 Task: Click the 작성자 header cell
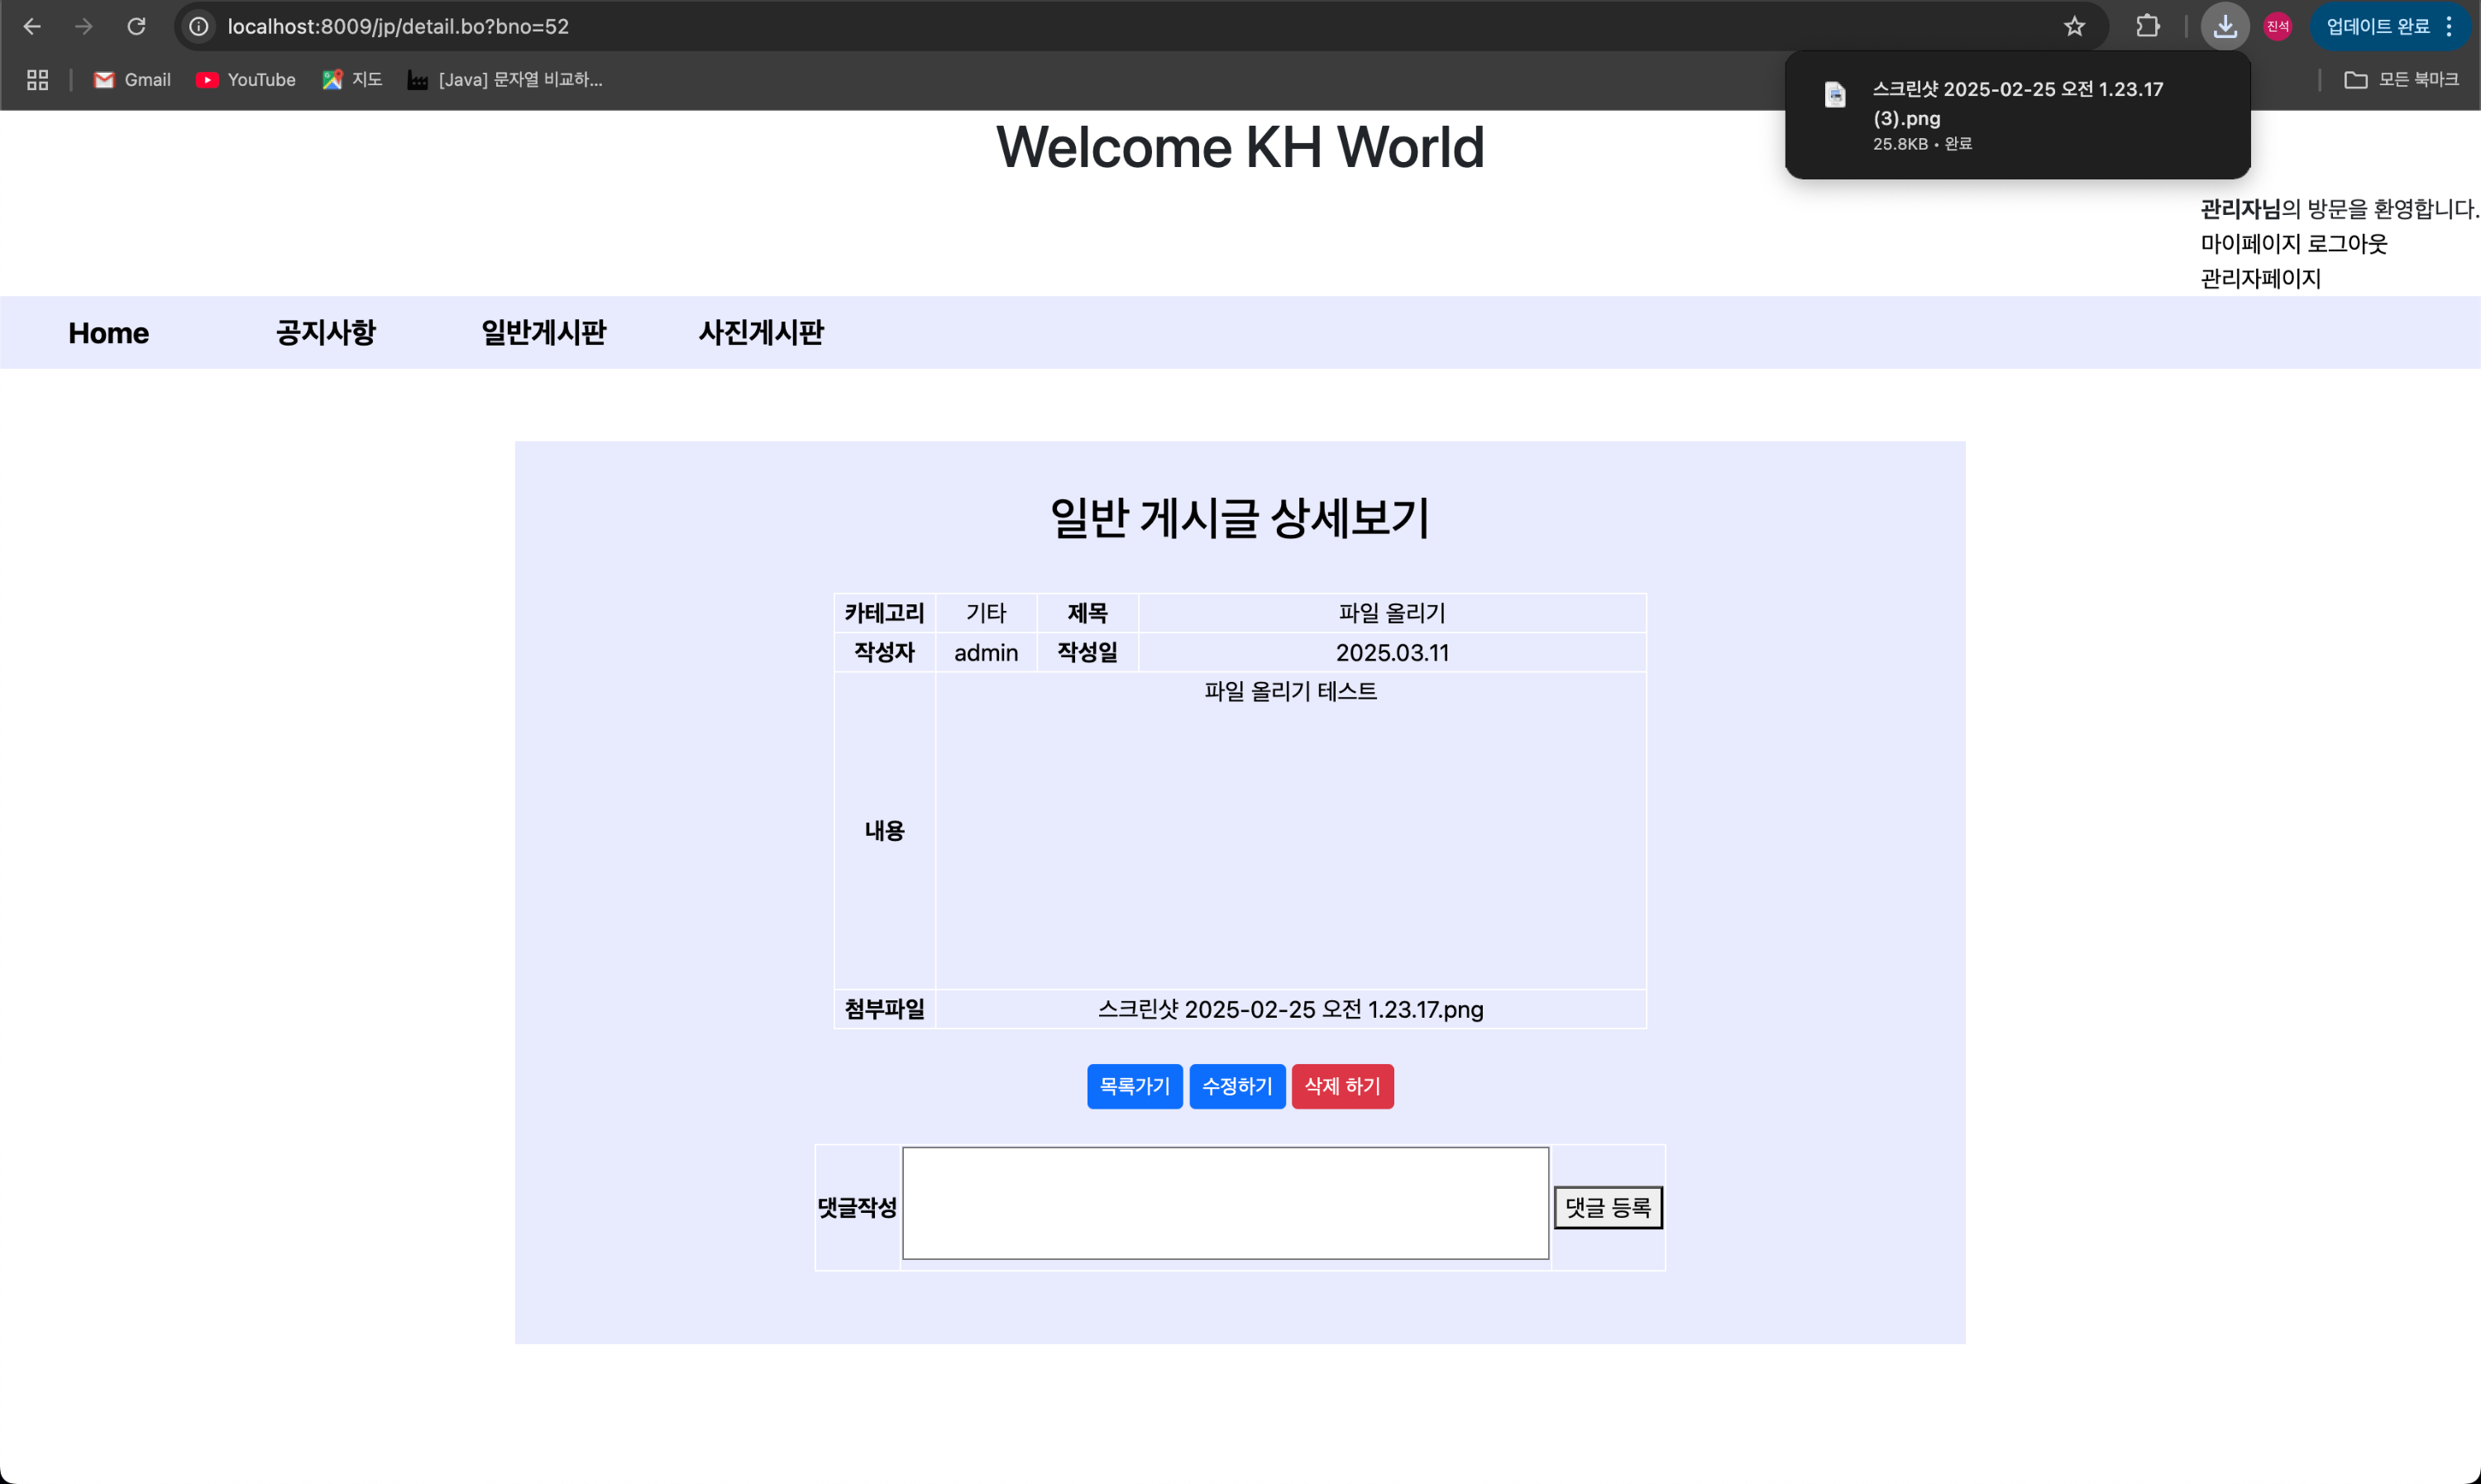click(x=885, y=653)
